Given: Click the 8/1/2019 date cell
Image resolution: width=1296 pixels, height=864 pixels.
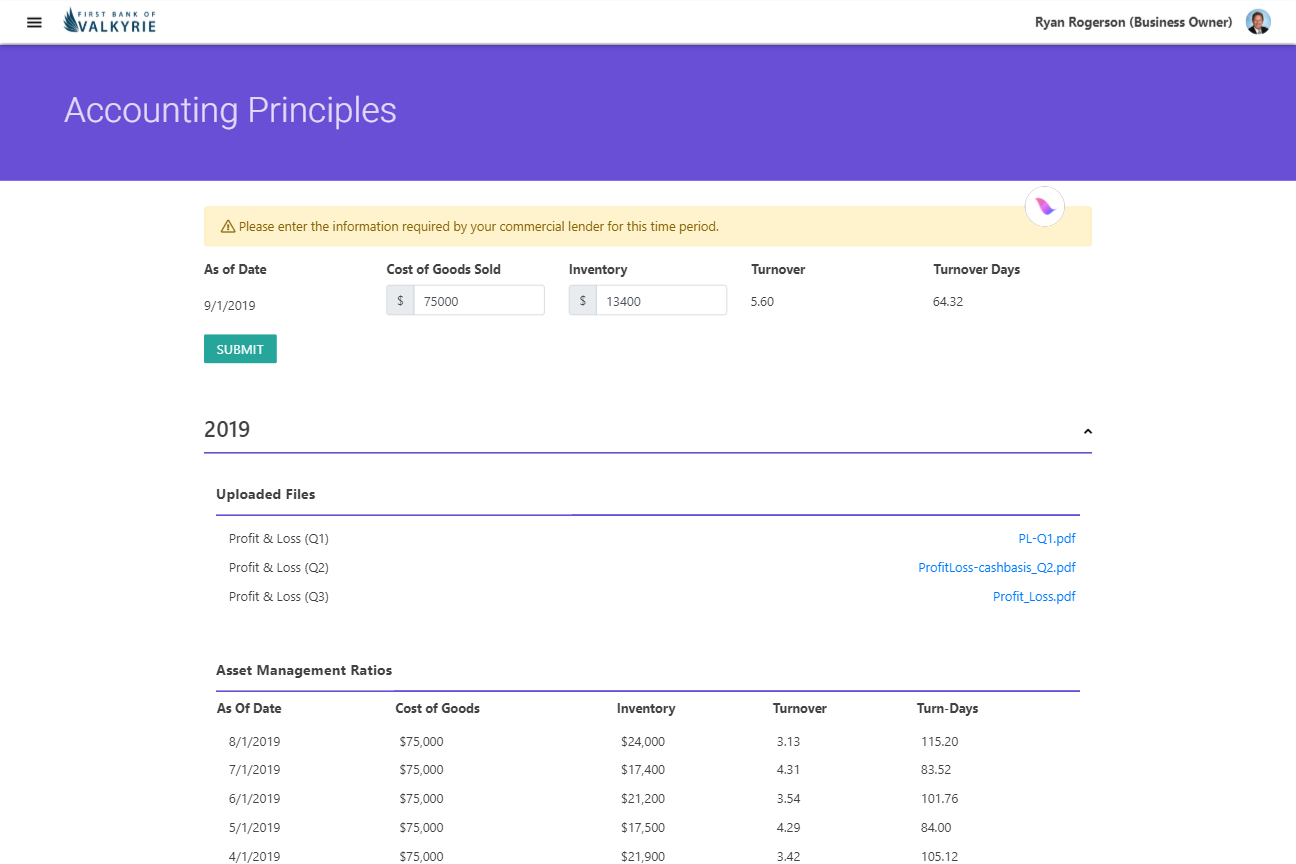Looking at the screenshot, I should coord(254,742).
